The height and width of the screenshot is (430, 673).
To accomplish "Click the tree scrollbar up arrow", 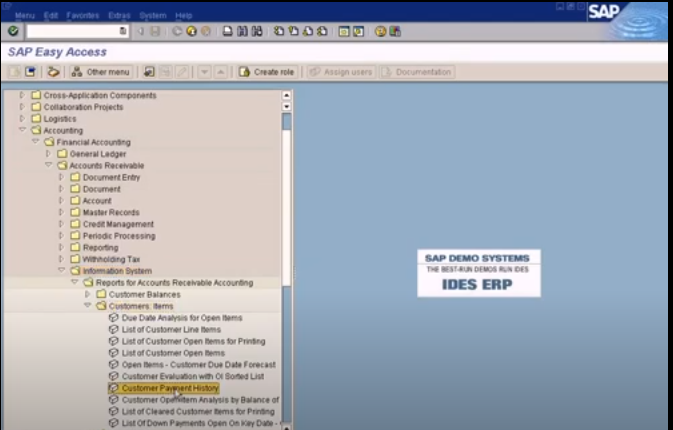I will (x=286, y=95).
